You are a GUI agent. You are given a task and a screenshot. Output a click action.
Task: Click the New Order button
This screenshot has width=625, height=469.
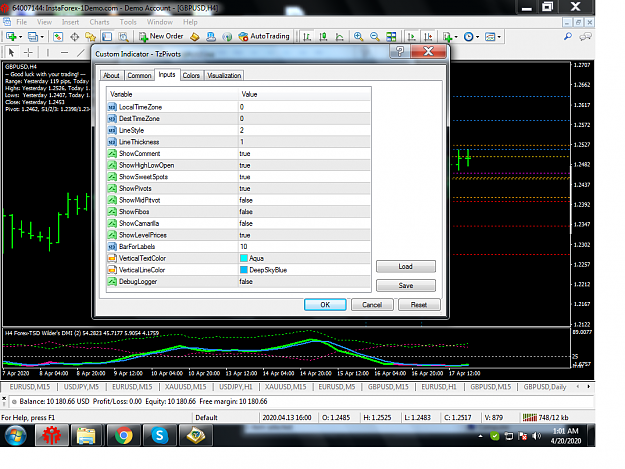[161, 37]
